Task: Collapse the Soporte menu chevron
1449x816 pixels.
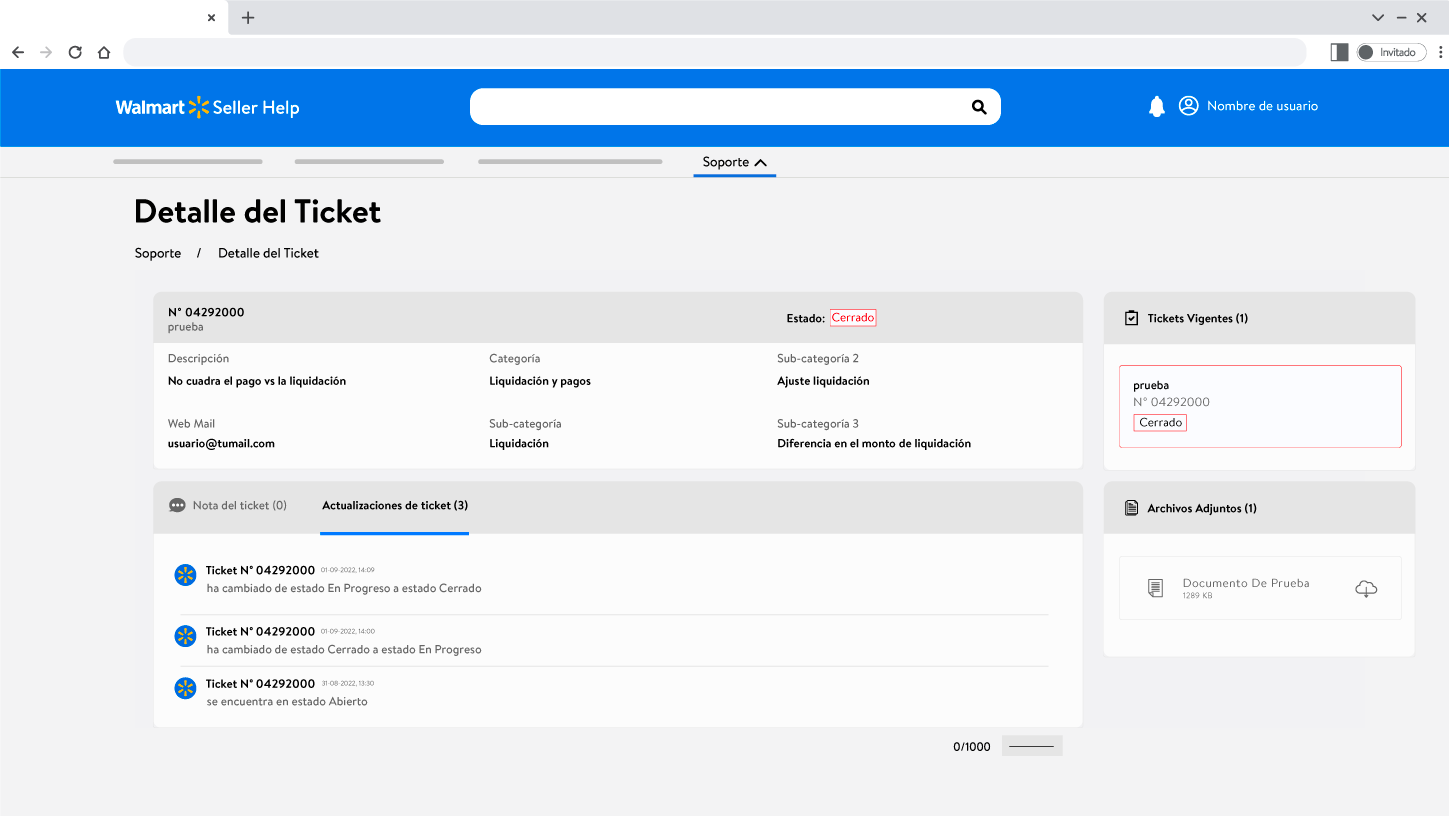Action: pyautogui.click(x=761, y=162)
